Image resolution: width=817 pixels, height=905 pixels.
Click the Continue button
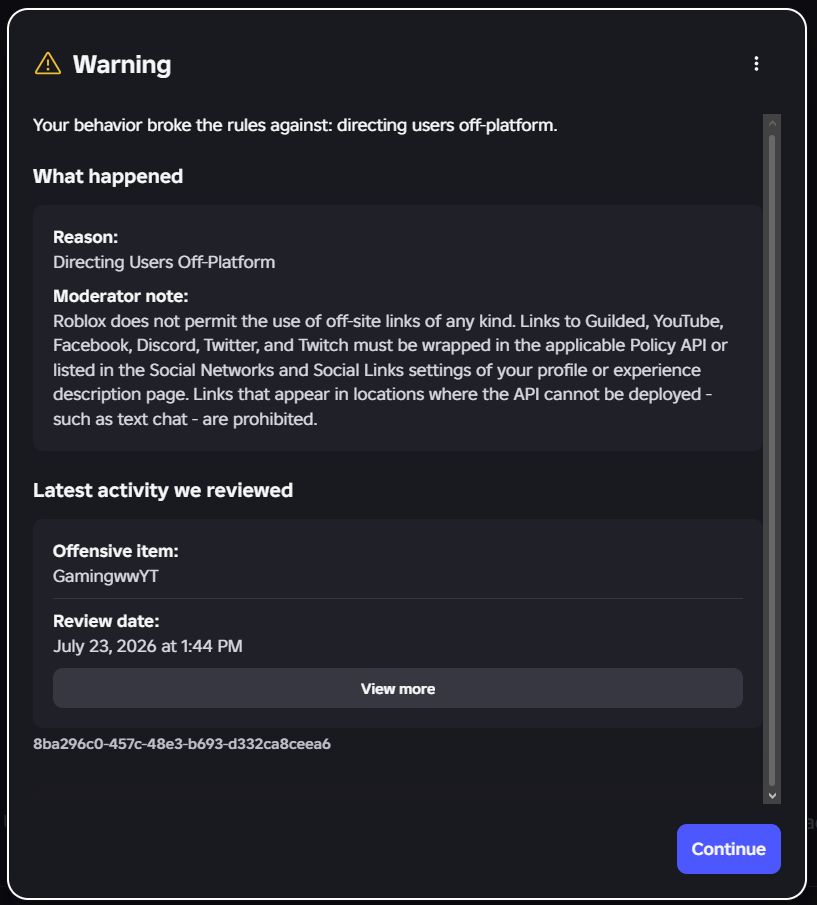[728, 848]
